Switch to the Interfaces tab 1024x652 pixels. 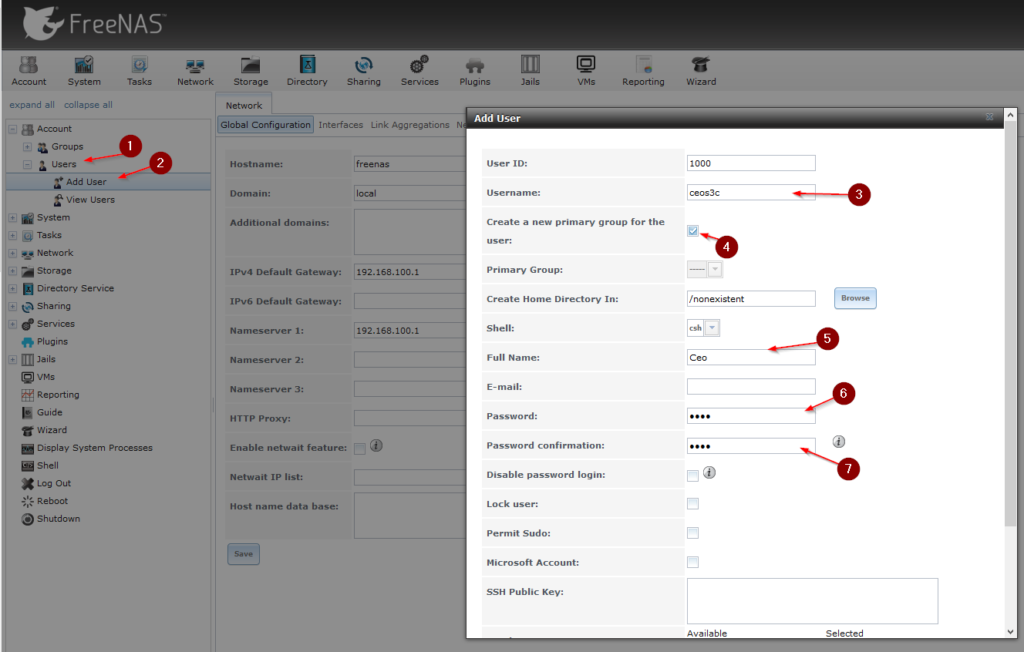(x=341, y=125)
